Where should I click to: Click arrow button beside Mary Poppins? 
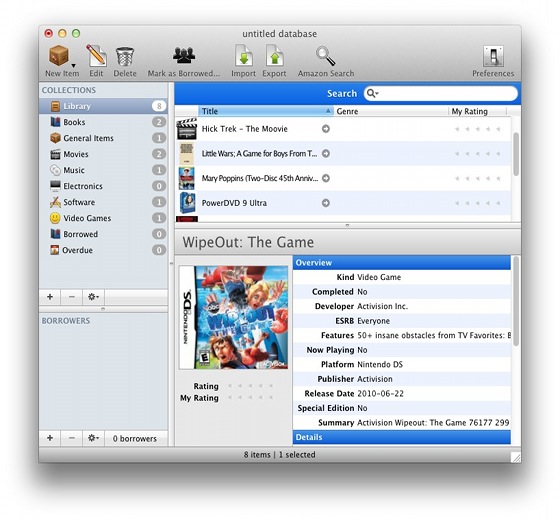coord(326,178)
